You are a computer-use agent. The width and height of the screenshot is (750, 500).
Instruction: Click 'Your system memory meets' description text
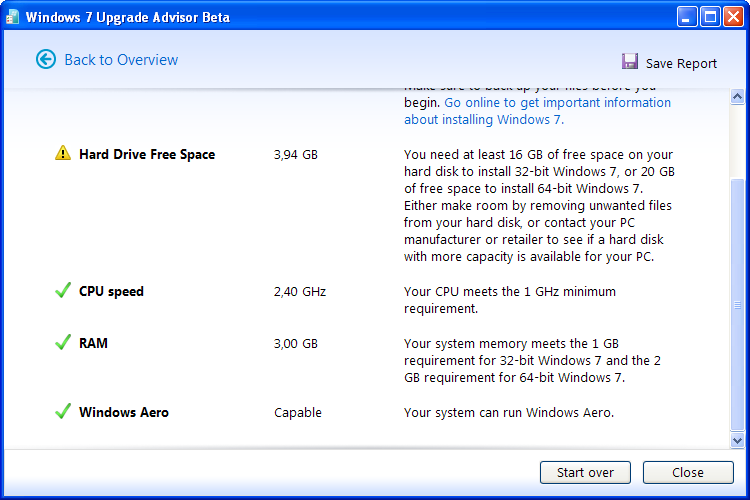(x=532, y=360)
